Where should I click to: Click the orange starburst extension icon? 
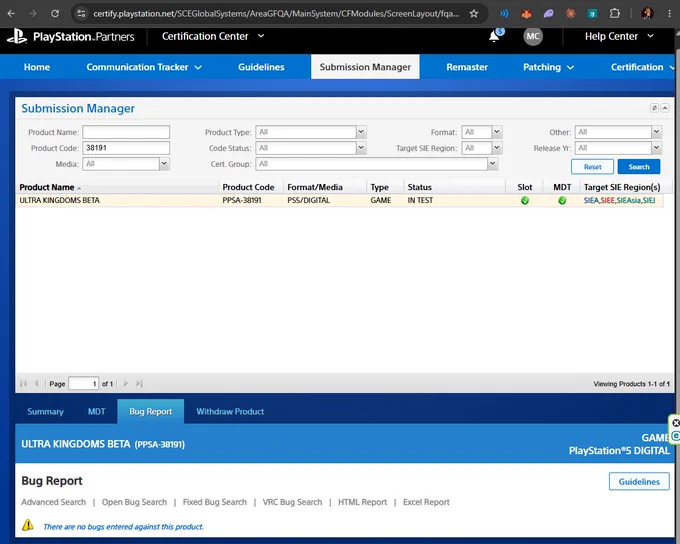pos(571,14)
